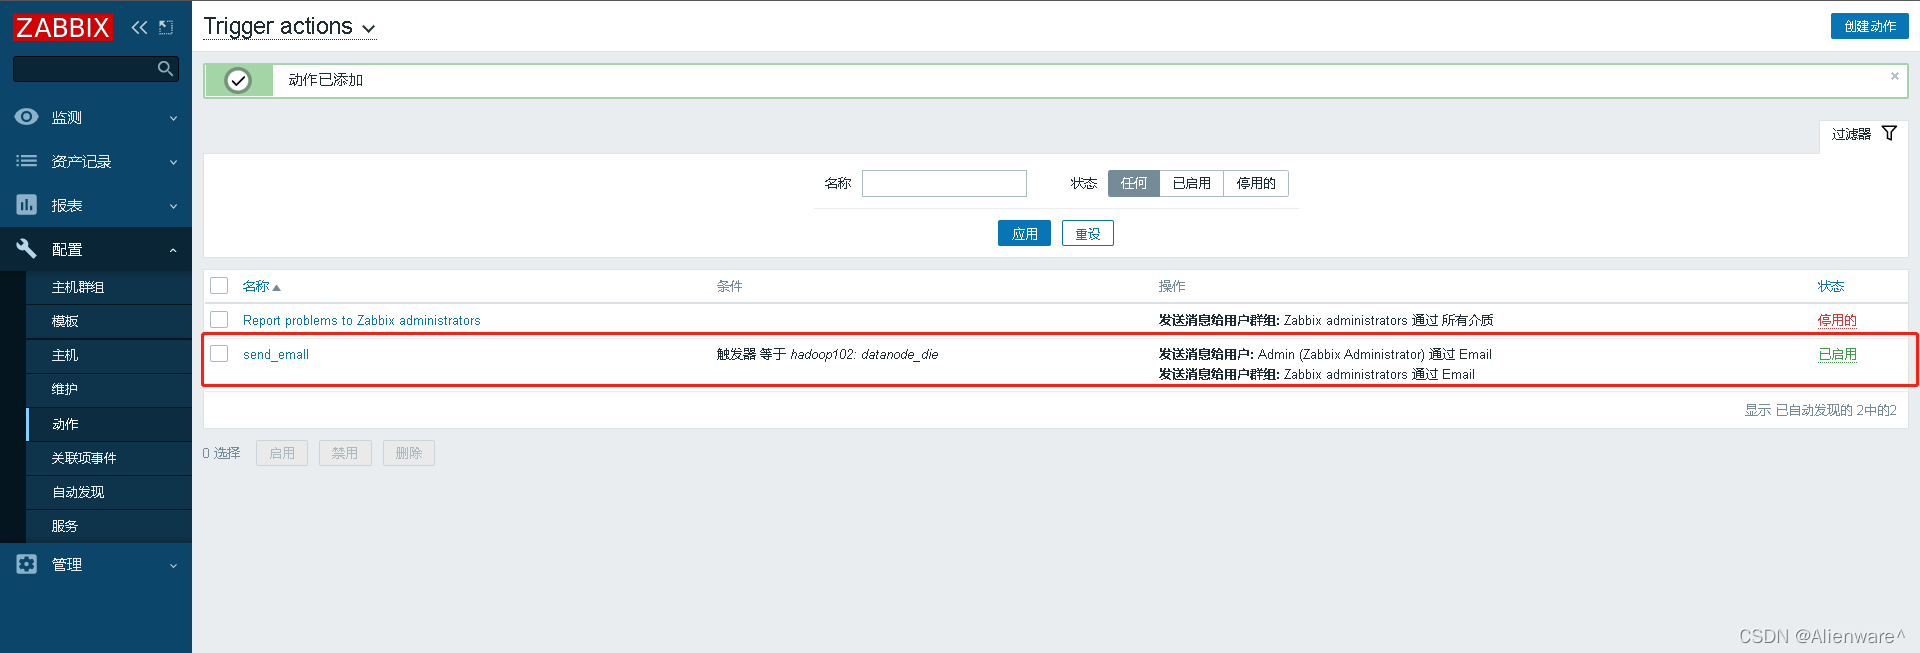The image size is (1920, 653).
Task: Click the wrench icon for 配置
Action: coord(26,249)
